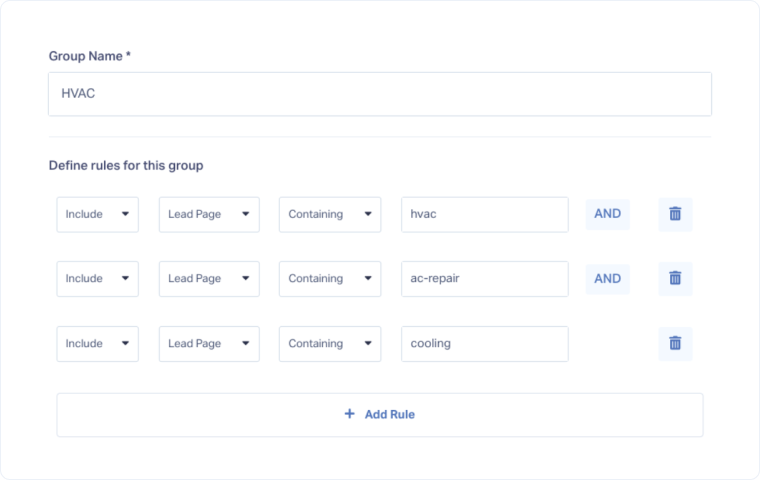The height and width of the screenshot is (480, 760).
Task: Click the Group Name label
Action: click(90, 56)
